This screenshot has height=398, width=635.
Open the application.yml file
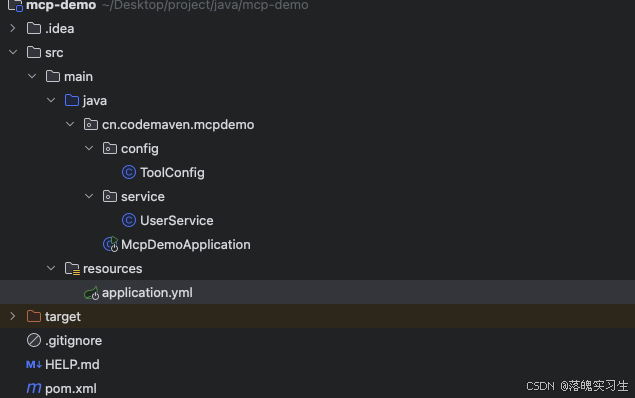(147, 293)
